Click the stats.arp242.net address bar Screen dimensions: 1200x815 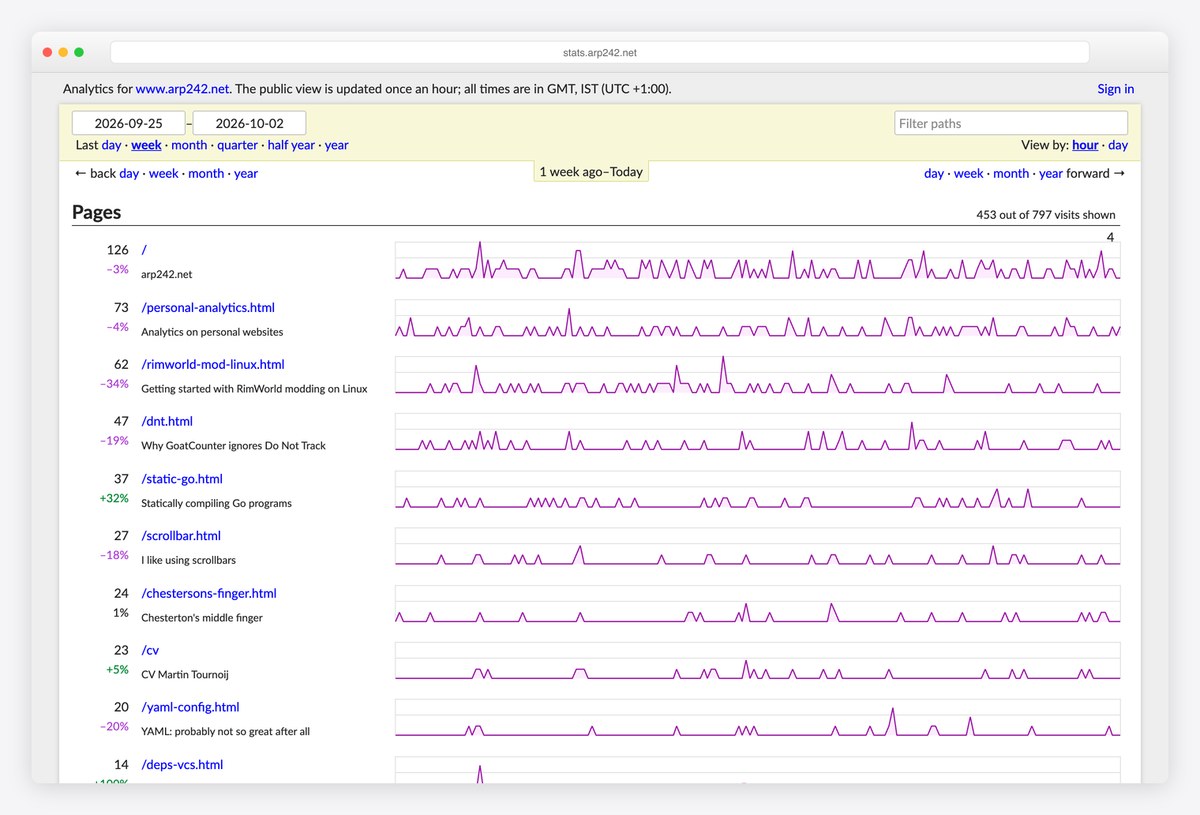(x=600, y=52)
